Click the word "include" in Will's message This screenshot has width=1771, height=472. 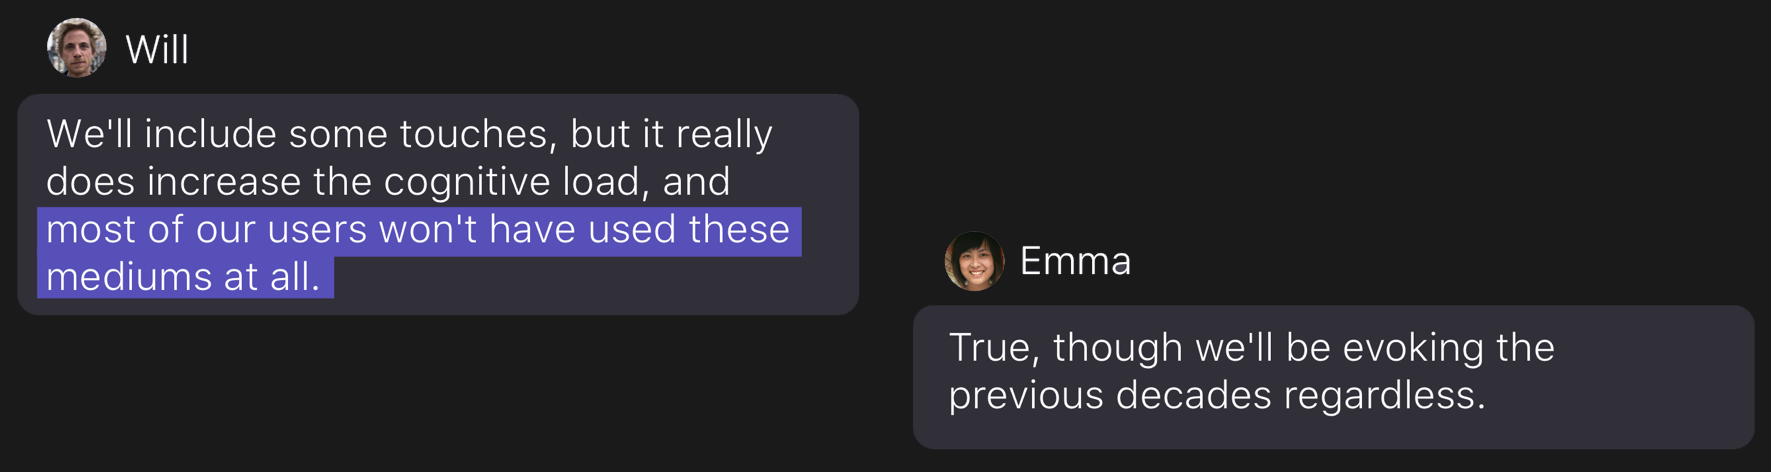[210, 134]
